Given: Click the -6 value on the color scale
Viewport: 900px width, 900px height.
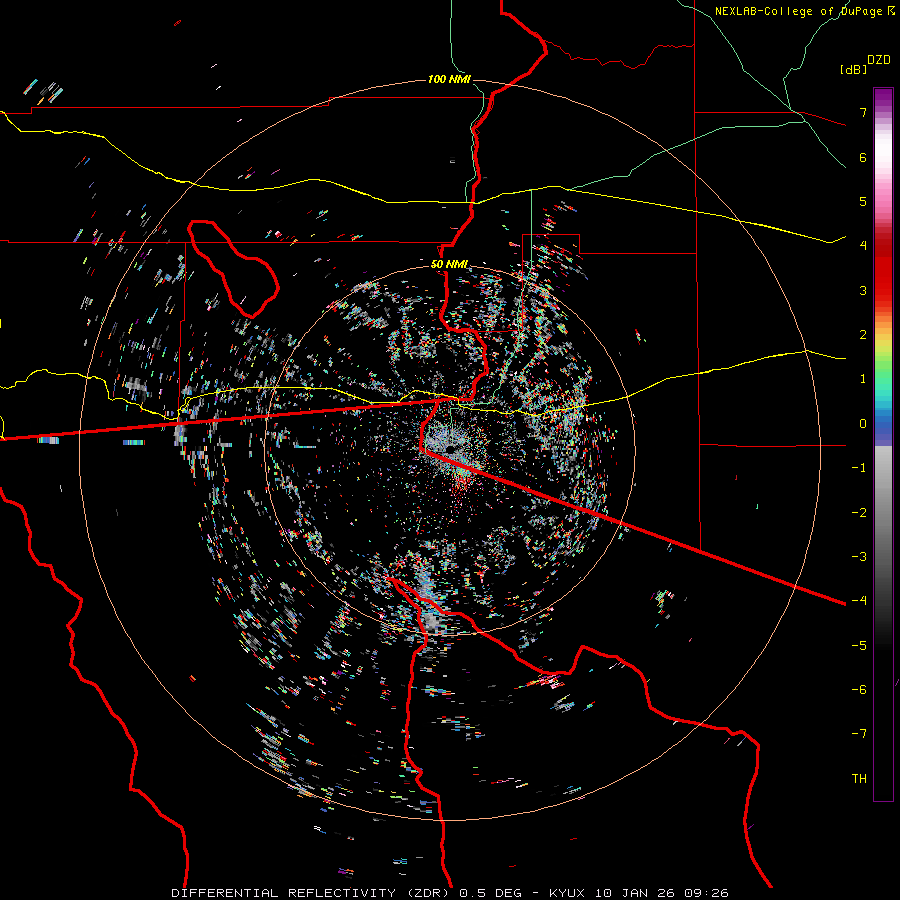Looking at the screenshot, I should 859,690.
